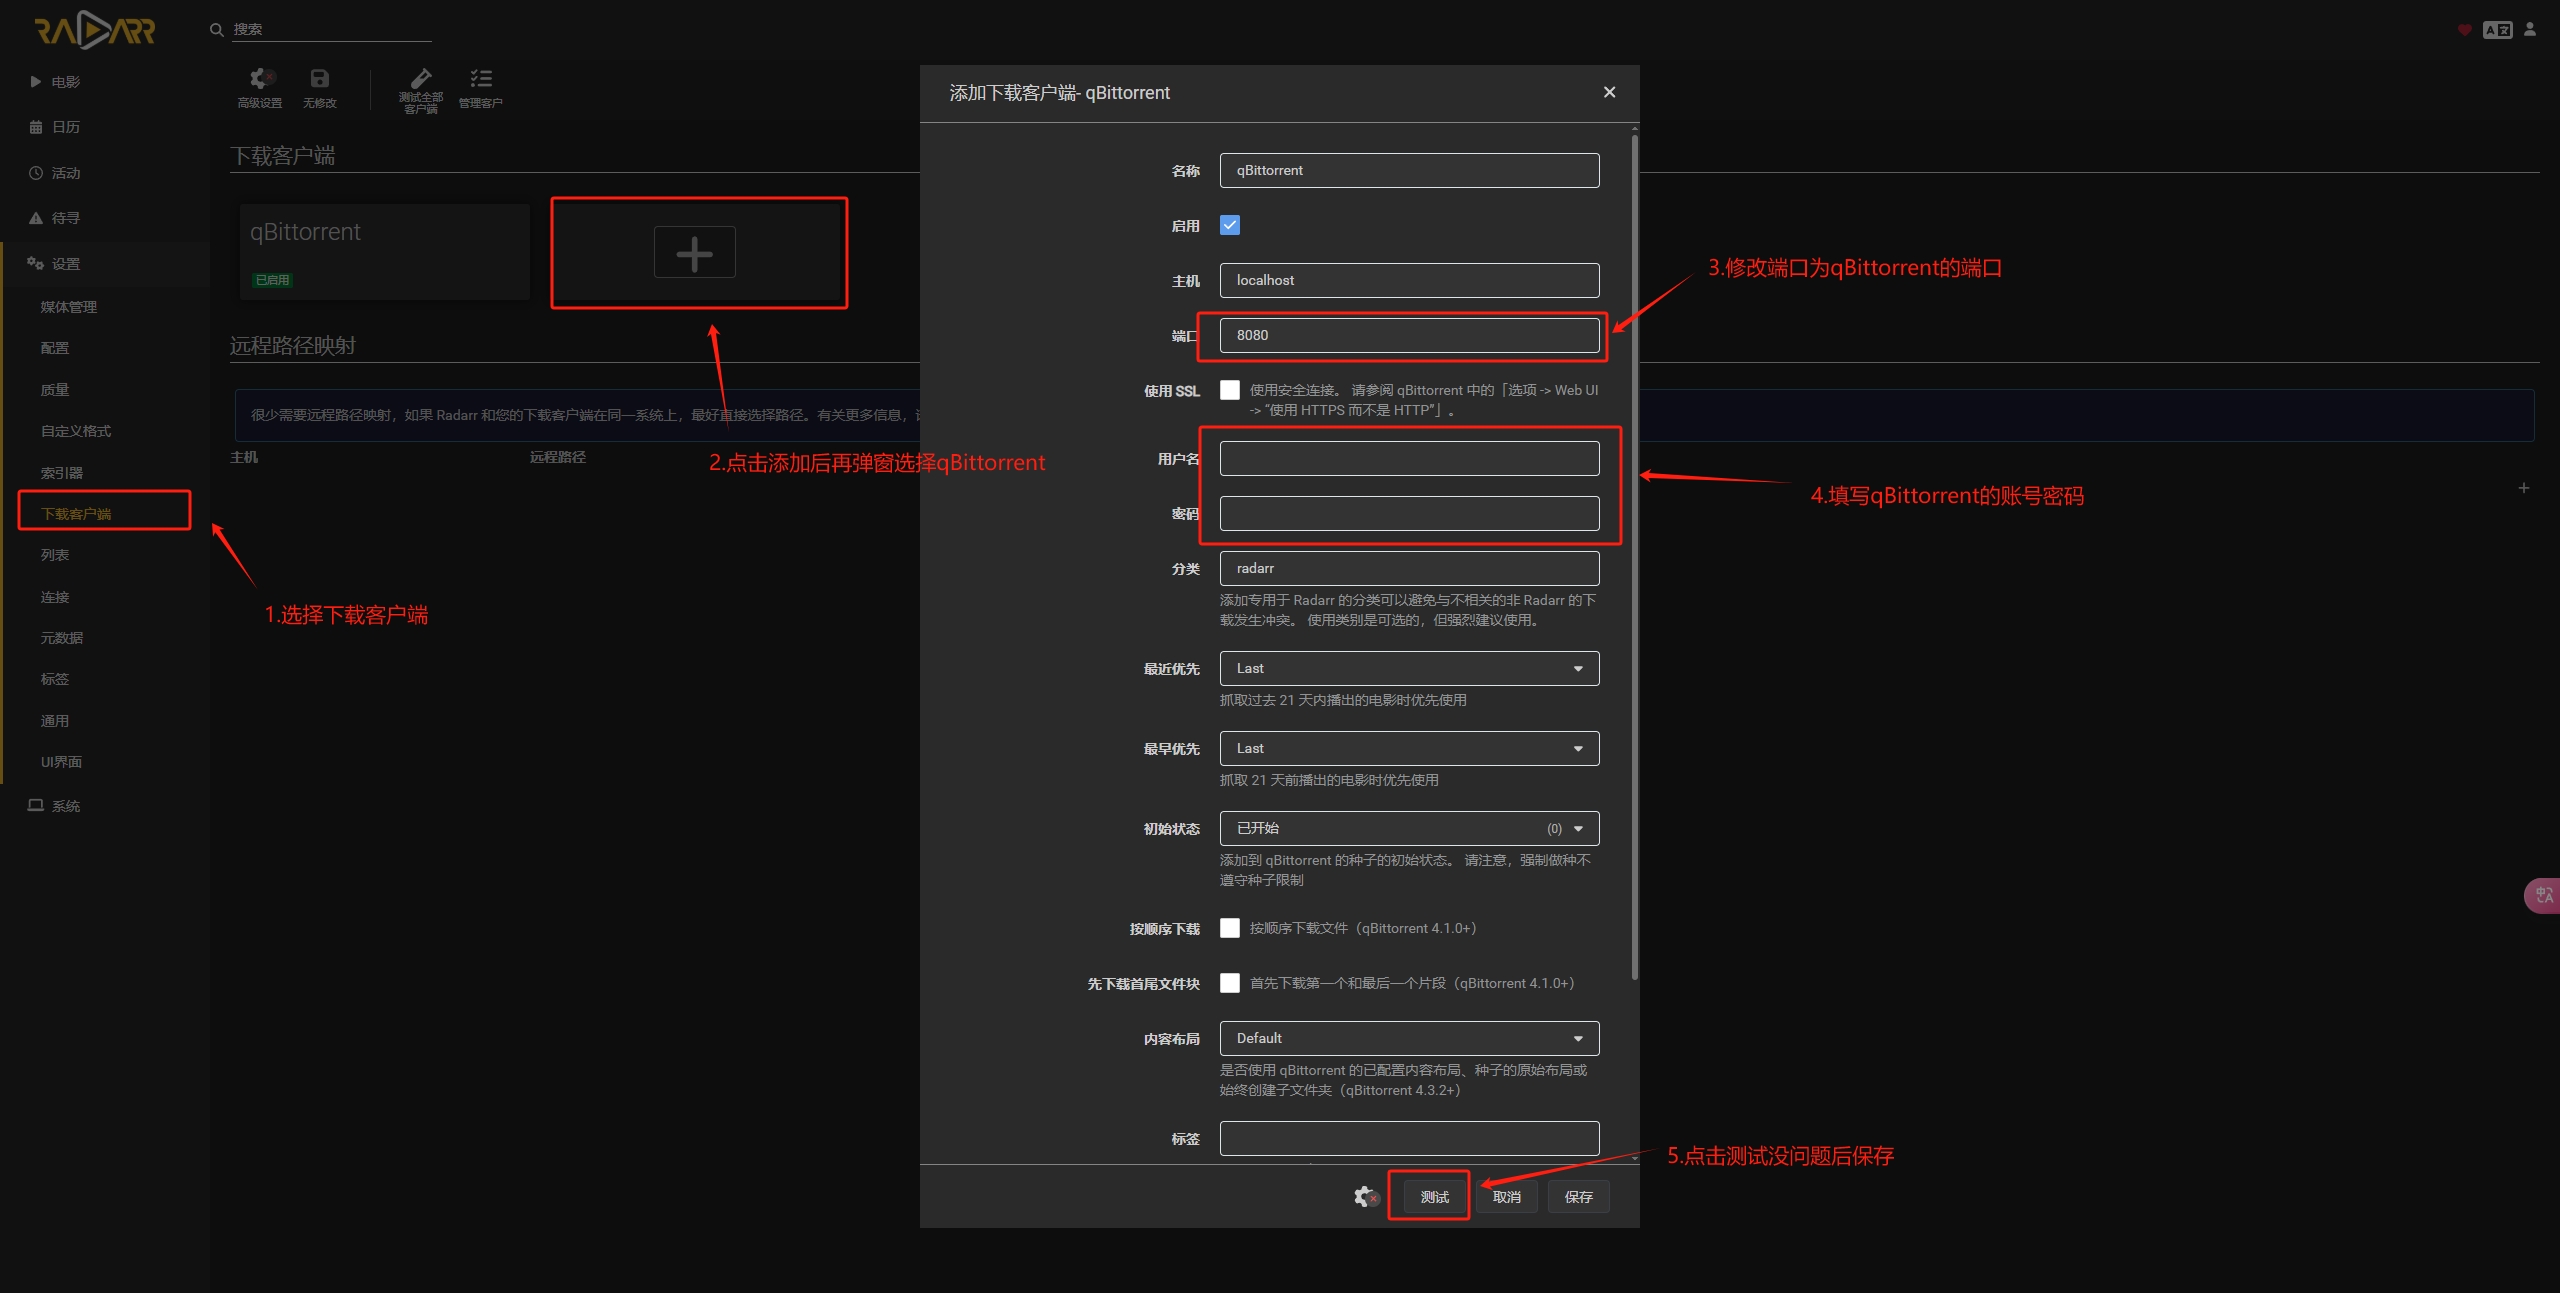Viewport: 2560px width, 1293px height.
Task: Open 活动 activity in sidebar
Action: pos(105,173)
